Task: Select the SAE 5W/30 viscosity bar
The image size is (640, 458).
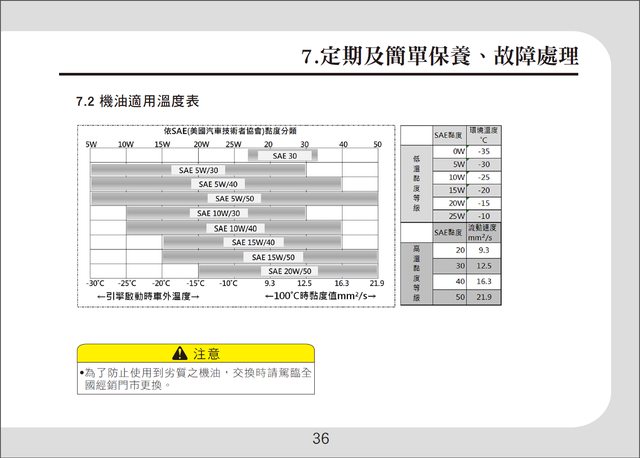Action: [x=198, y=170]
